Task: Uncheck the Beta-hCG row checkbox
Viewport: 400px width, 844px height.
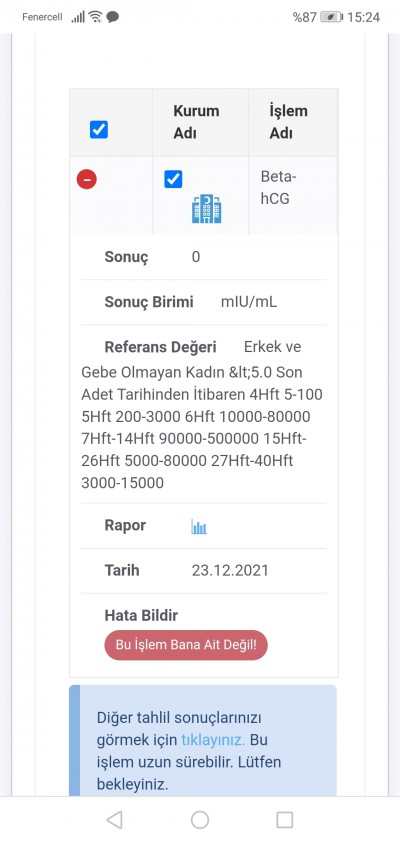Action: [173, 179]
